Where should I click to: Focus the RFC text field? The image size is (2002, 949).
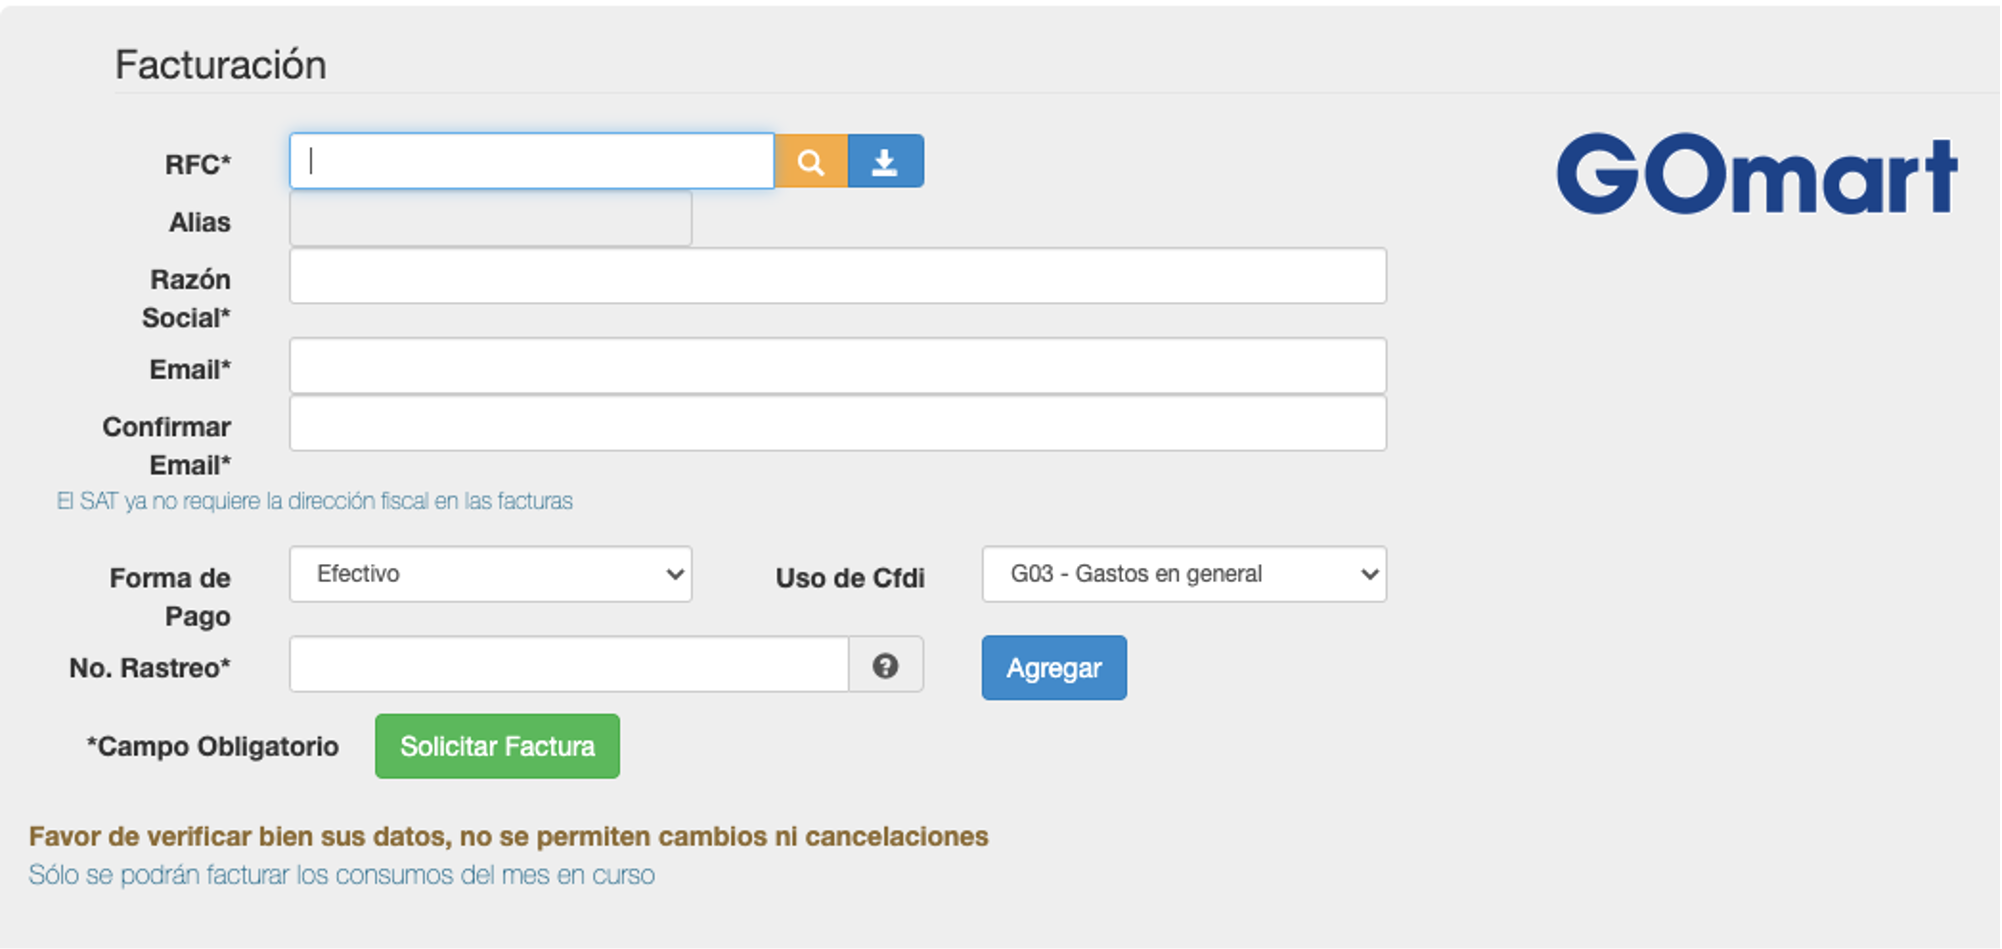coord(531,161)
